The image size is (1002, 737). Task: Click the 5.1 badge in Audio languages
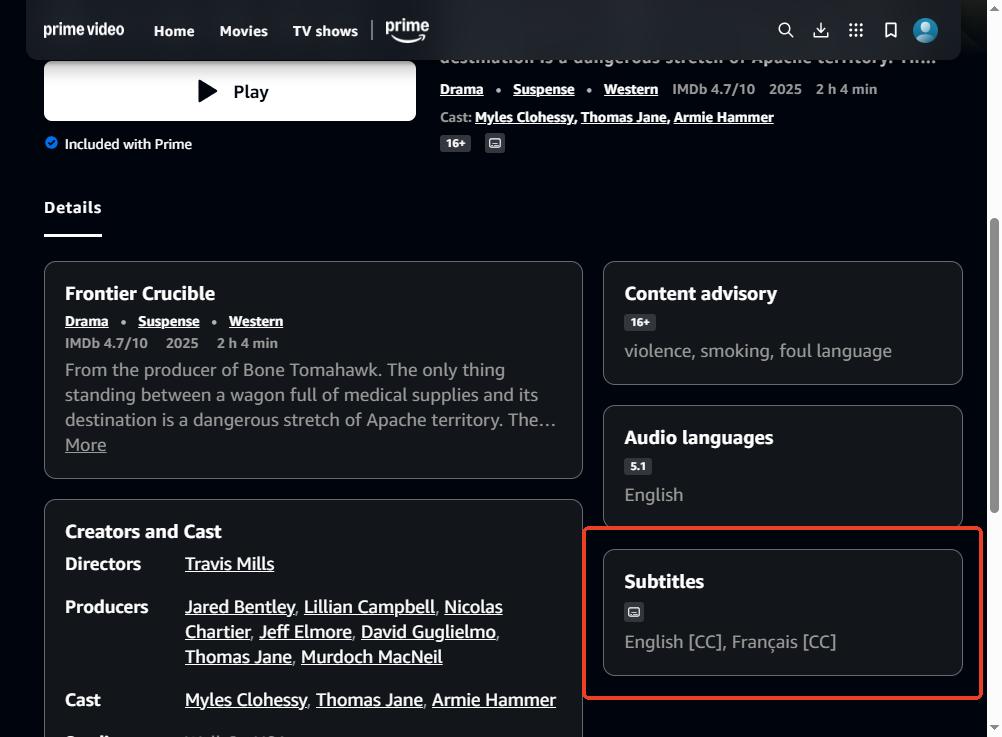(638, 466)
